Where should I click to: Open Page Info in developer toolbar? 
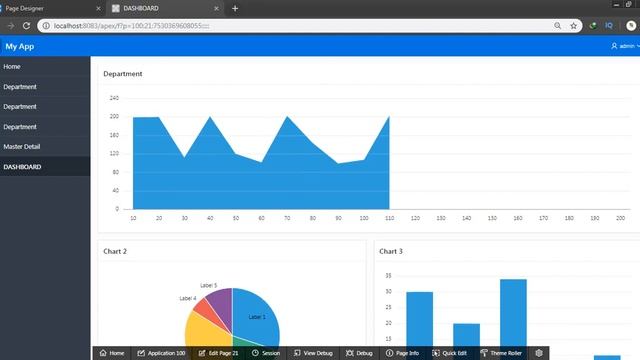tap(402, 353)
